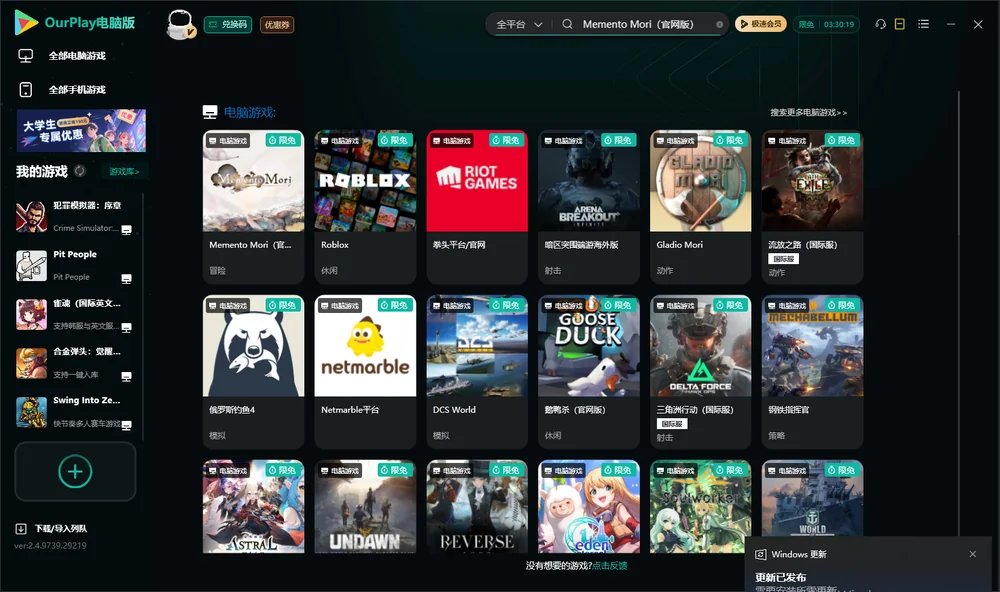This screenshot has height=592, width=1000.
Task: Click PC icon on Crime Simulator row
Action: (126, 230)
